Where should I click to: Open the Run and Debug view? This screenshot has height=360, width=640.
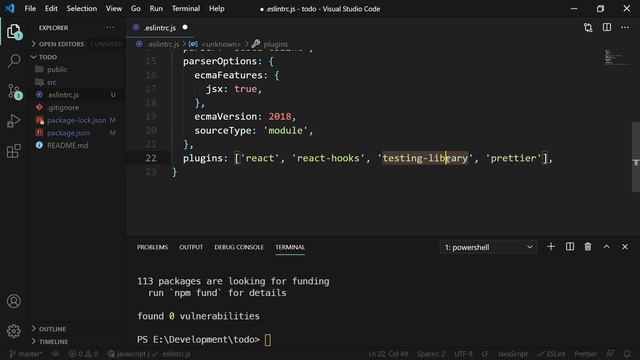point(13,121)
